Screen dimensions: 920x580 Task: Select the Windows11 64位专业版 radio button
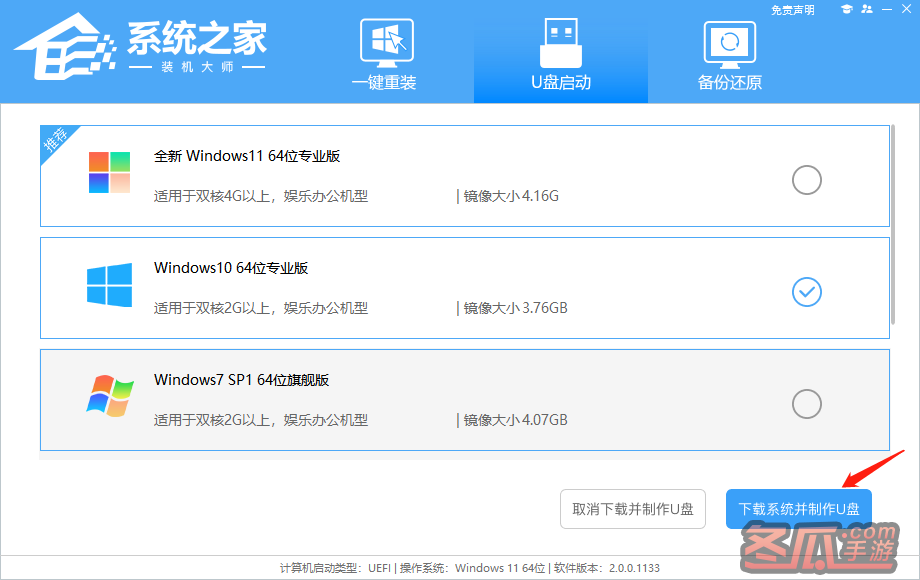[x=807, y=180]
